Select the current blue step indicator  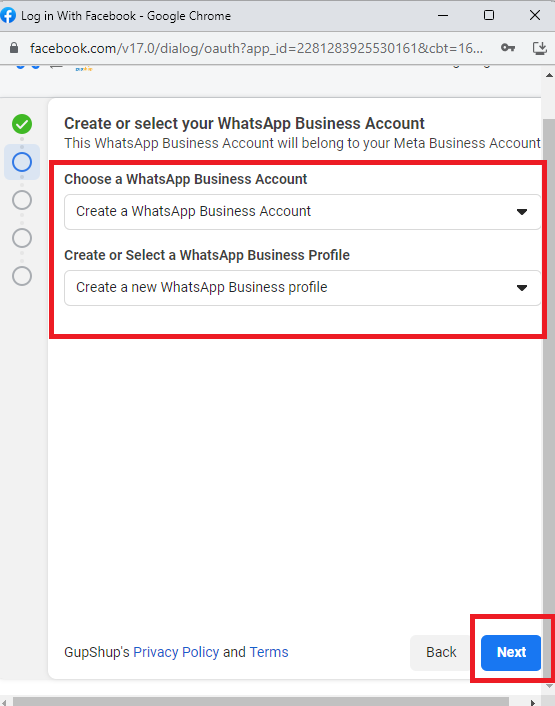click(22, 162)
